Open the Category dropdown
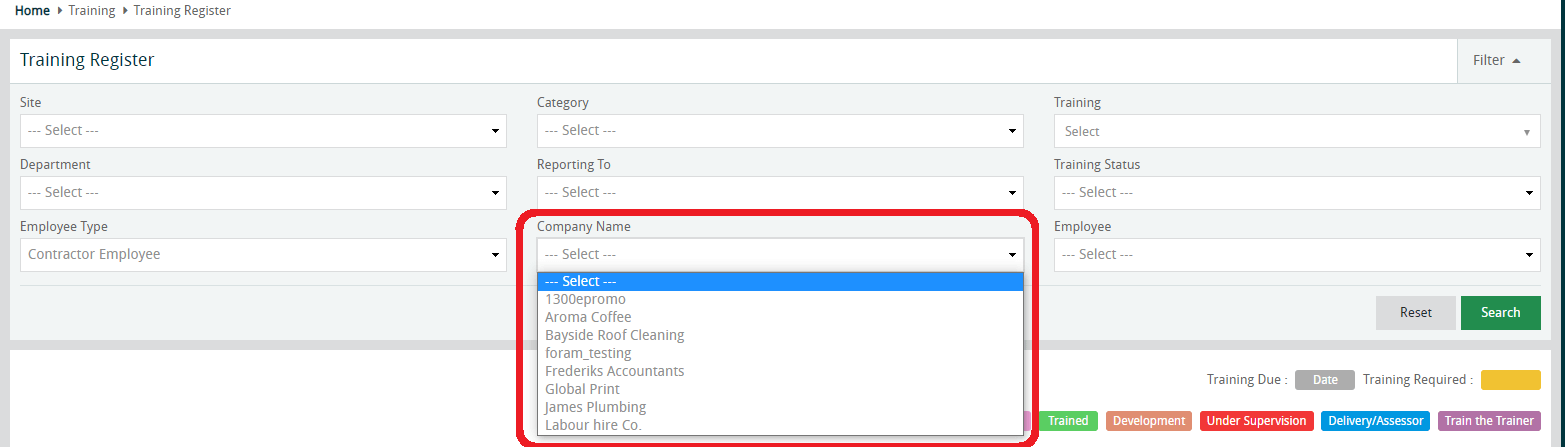The width and height of the screenshot is (1565, 447). coord(780,131)
